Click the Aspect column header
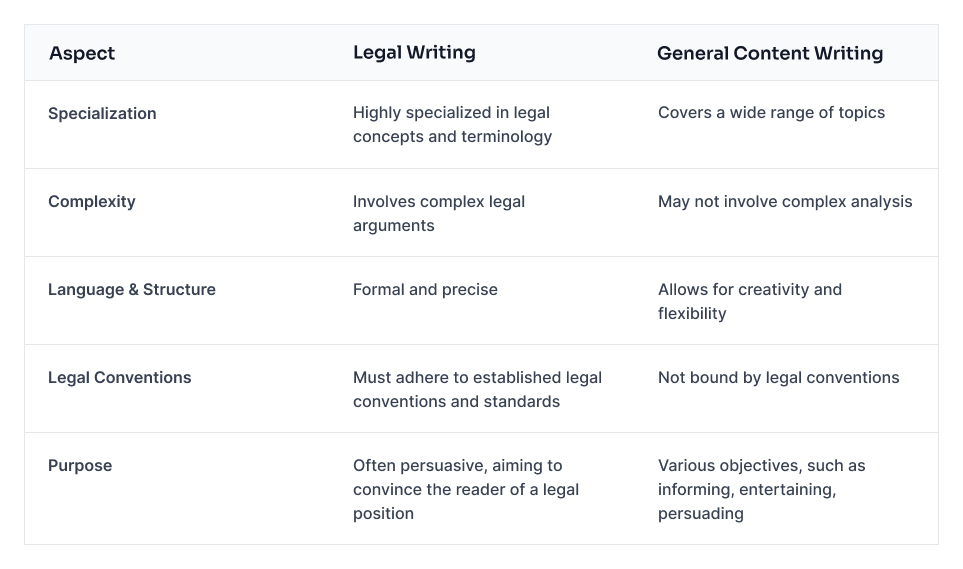The width and height of the screenshot is (963, 569). click(82, 53)
